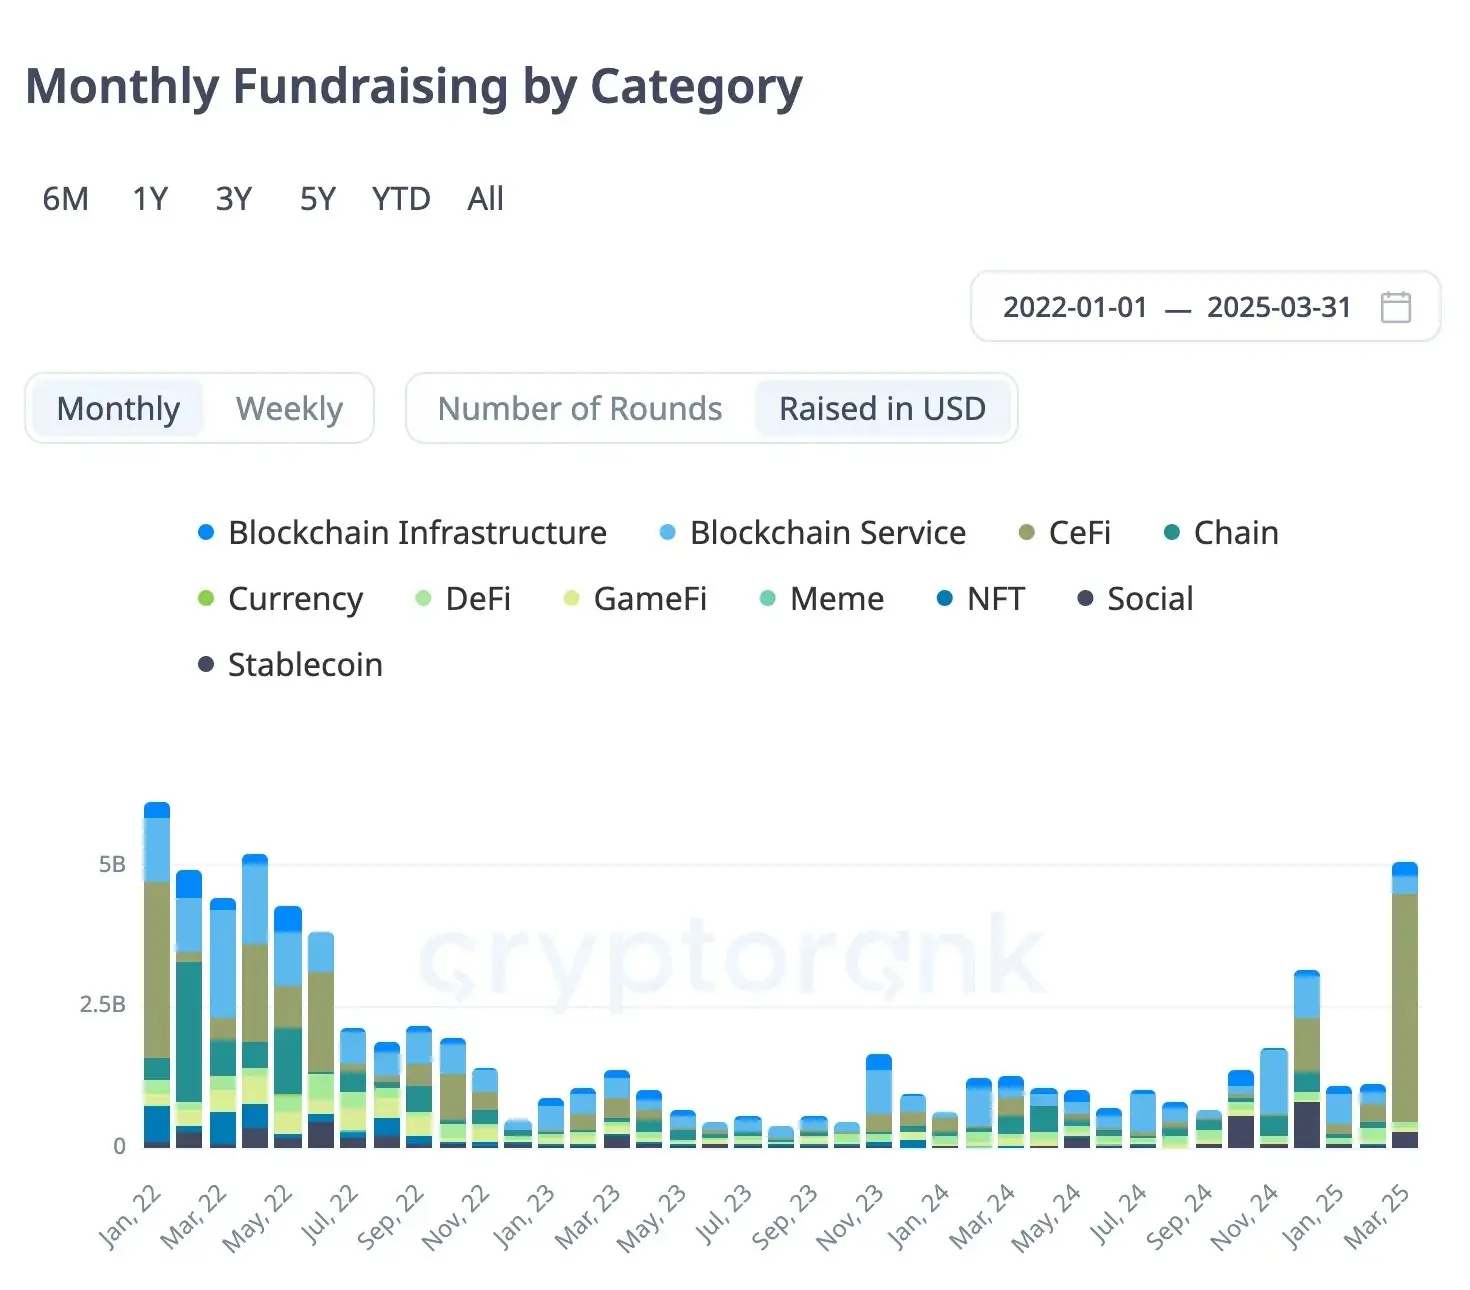Toggle Stablecoin legend series
The height and width of the screenshot is (1290, 1470).
coord(304,665)
